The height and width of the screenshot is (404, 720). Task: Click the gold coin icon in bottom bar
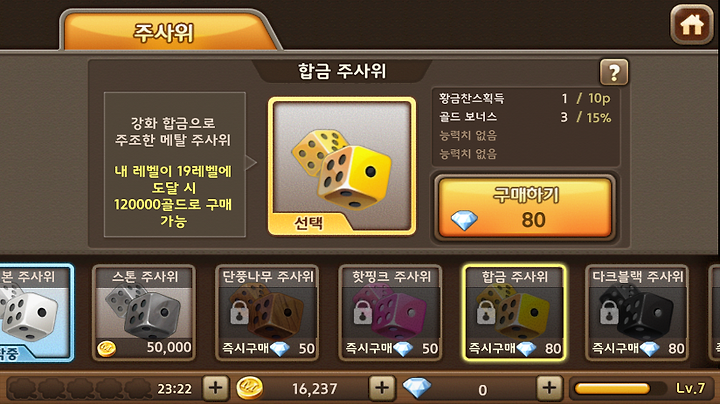pos(249,388)
